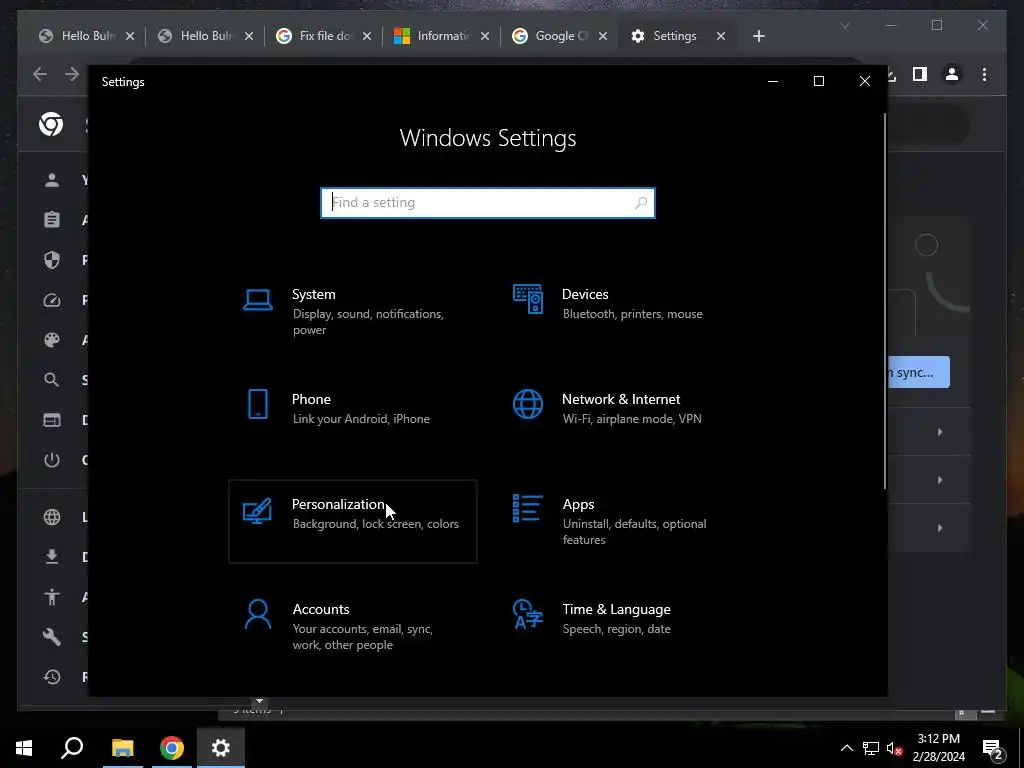Open Chrome languages globe sidebar icon
Image resolution: width=1024 pixels, height=768 pixels.
click(x=52, y=517)
